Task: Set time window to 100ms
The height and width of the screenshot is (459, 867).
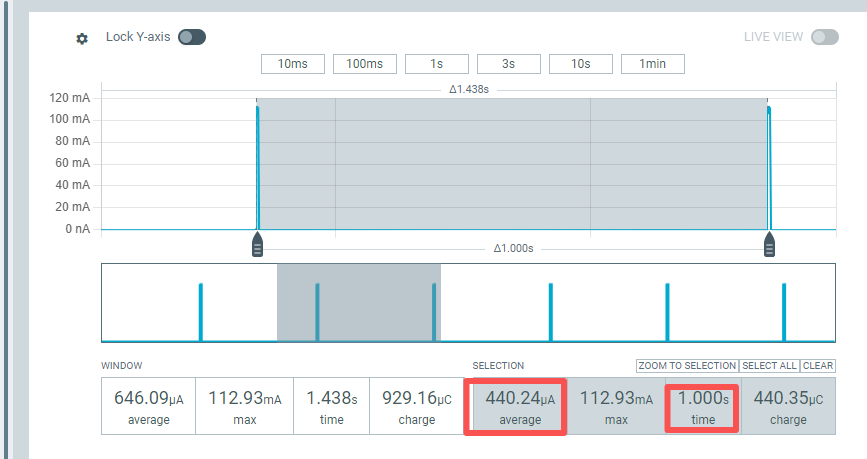Action: [x=364, y=64]
